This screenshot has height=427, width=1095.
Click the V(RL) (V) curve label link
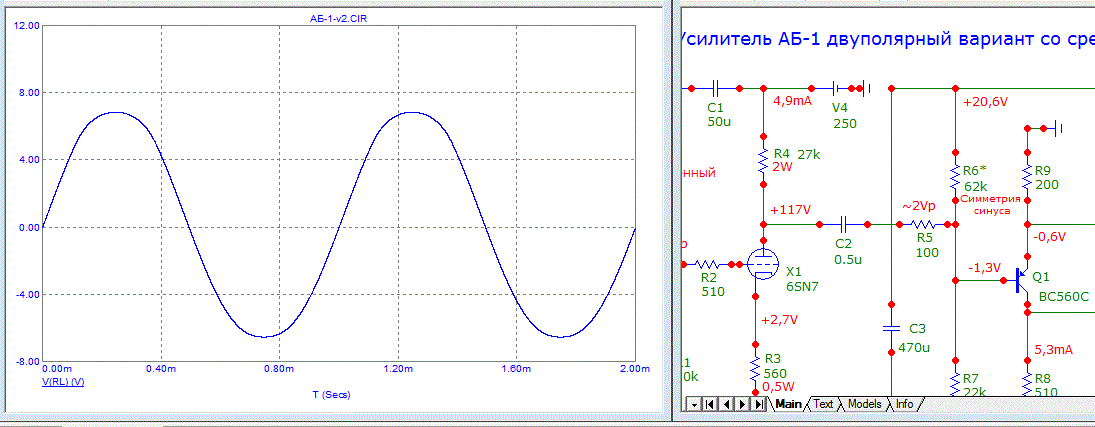pyautogui.click(x=62, y=382)
